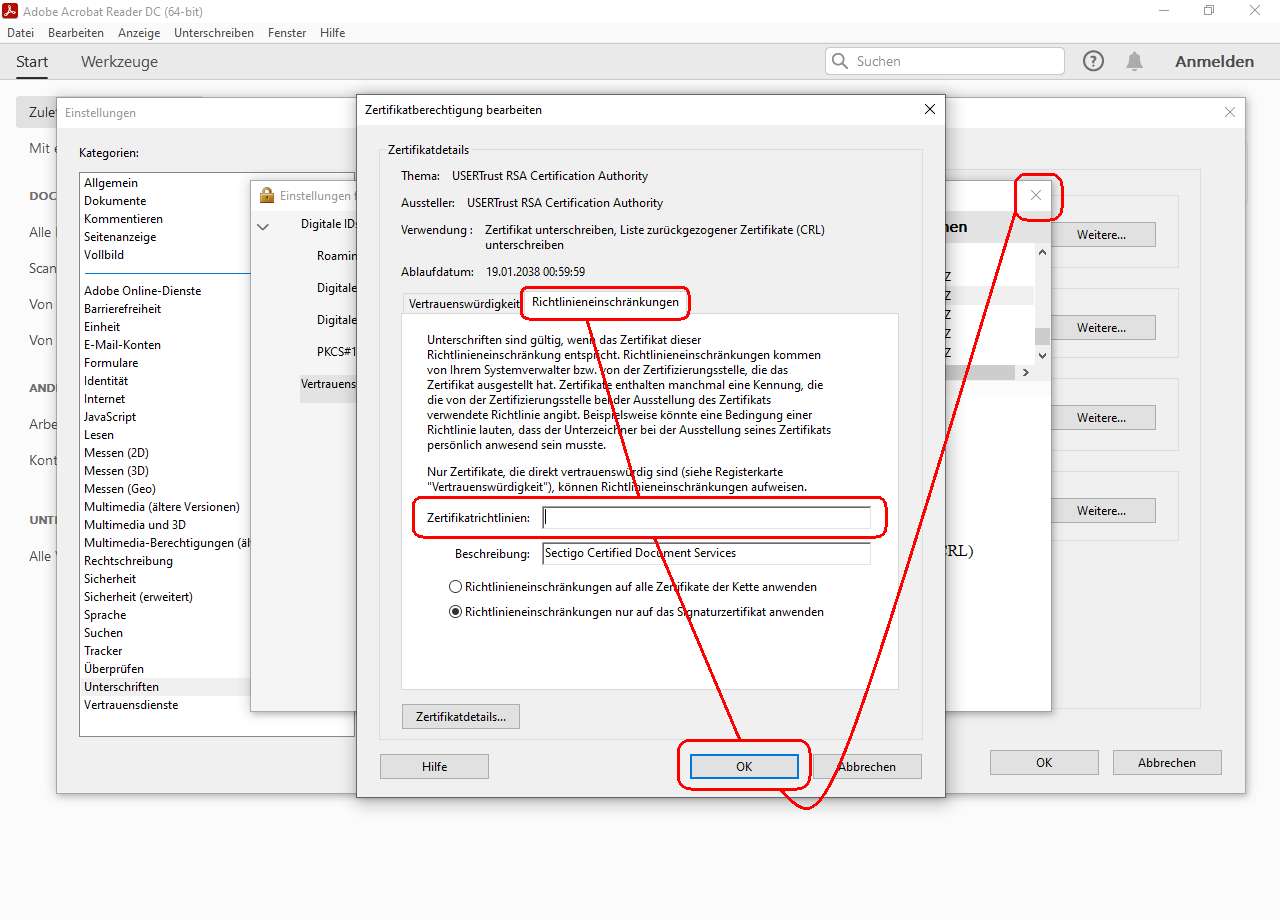The width and height of the screenshot is (1280, 920).
Task: Select apply restrictions to all chain certificates
Action: pyautogui.click(x=456, y=587)
